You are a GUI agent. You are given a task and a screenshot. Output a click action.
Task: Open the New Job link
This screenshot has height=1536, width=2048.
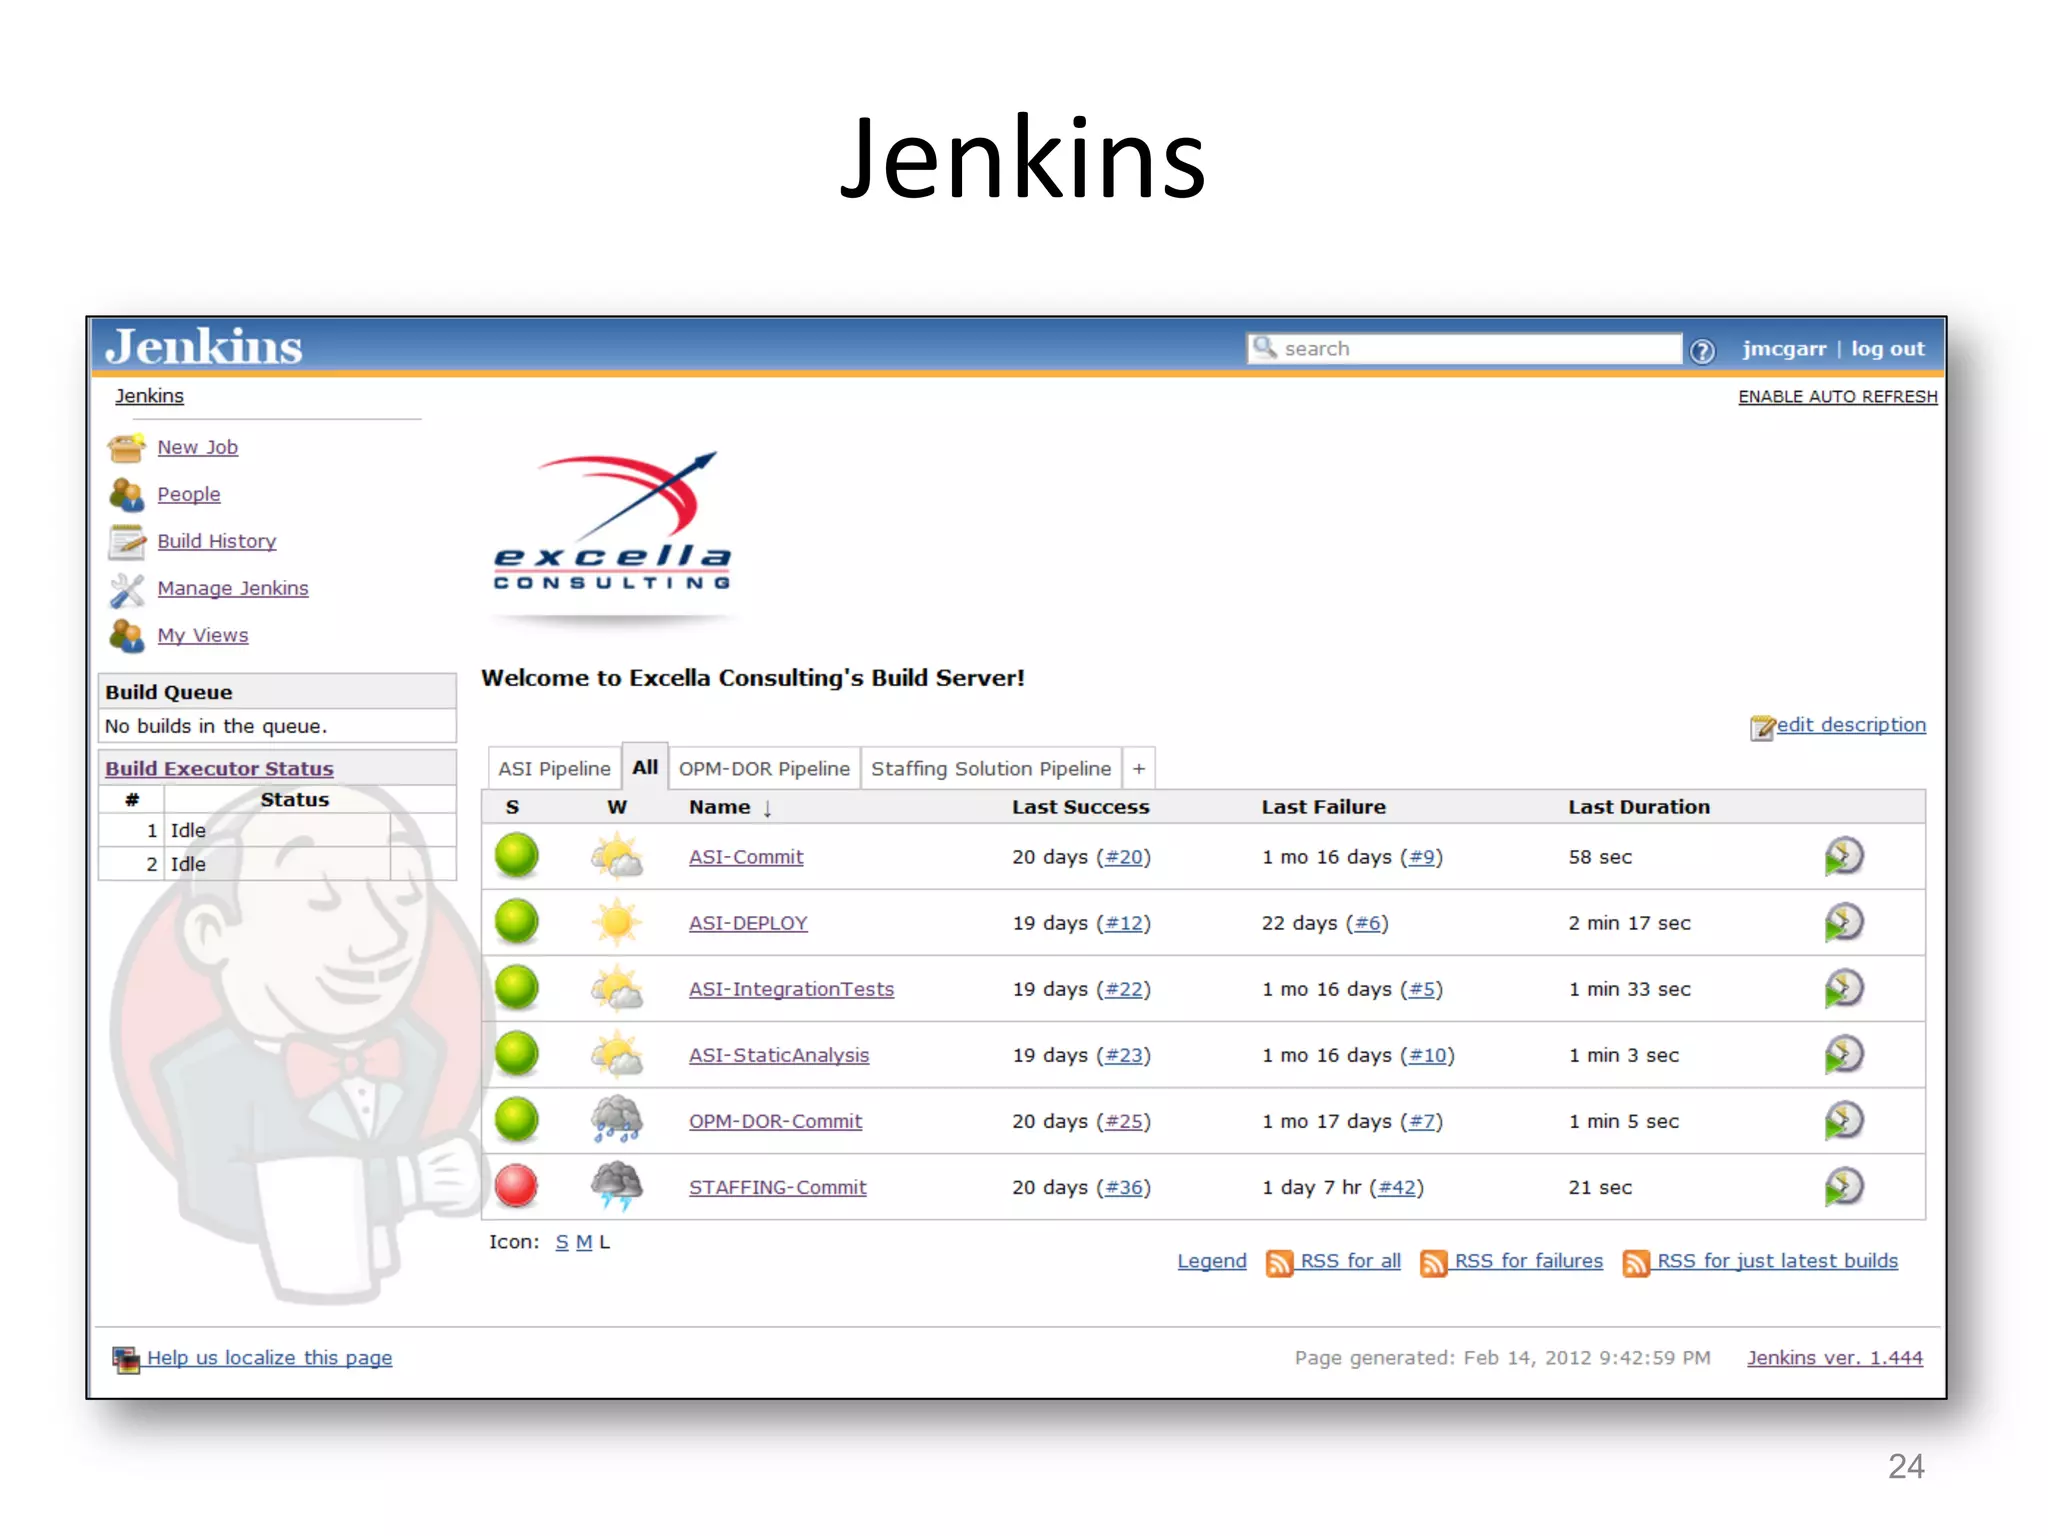(197, 447)
